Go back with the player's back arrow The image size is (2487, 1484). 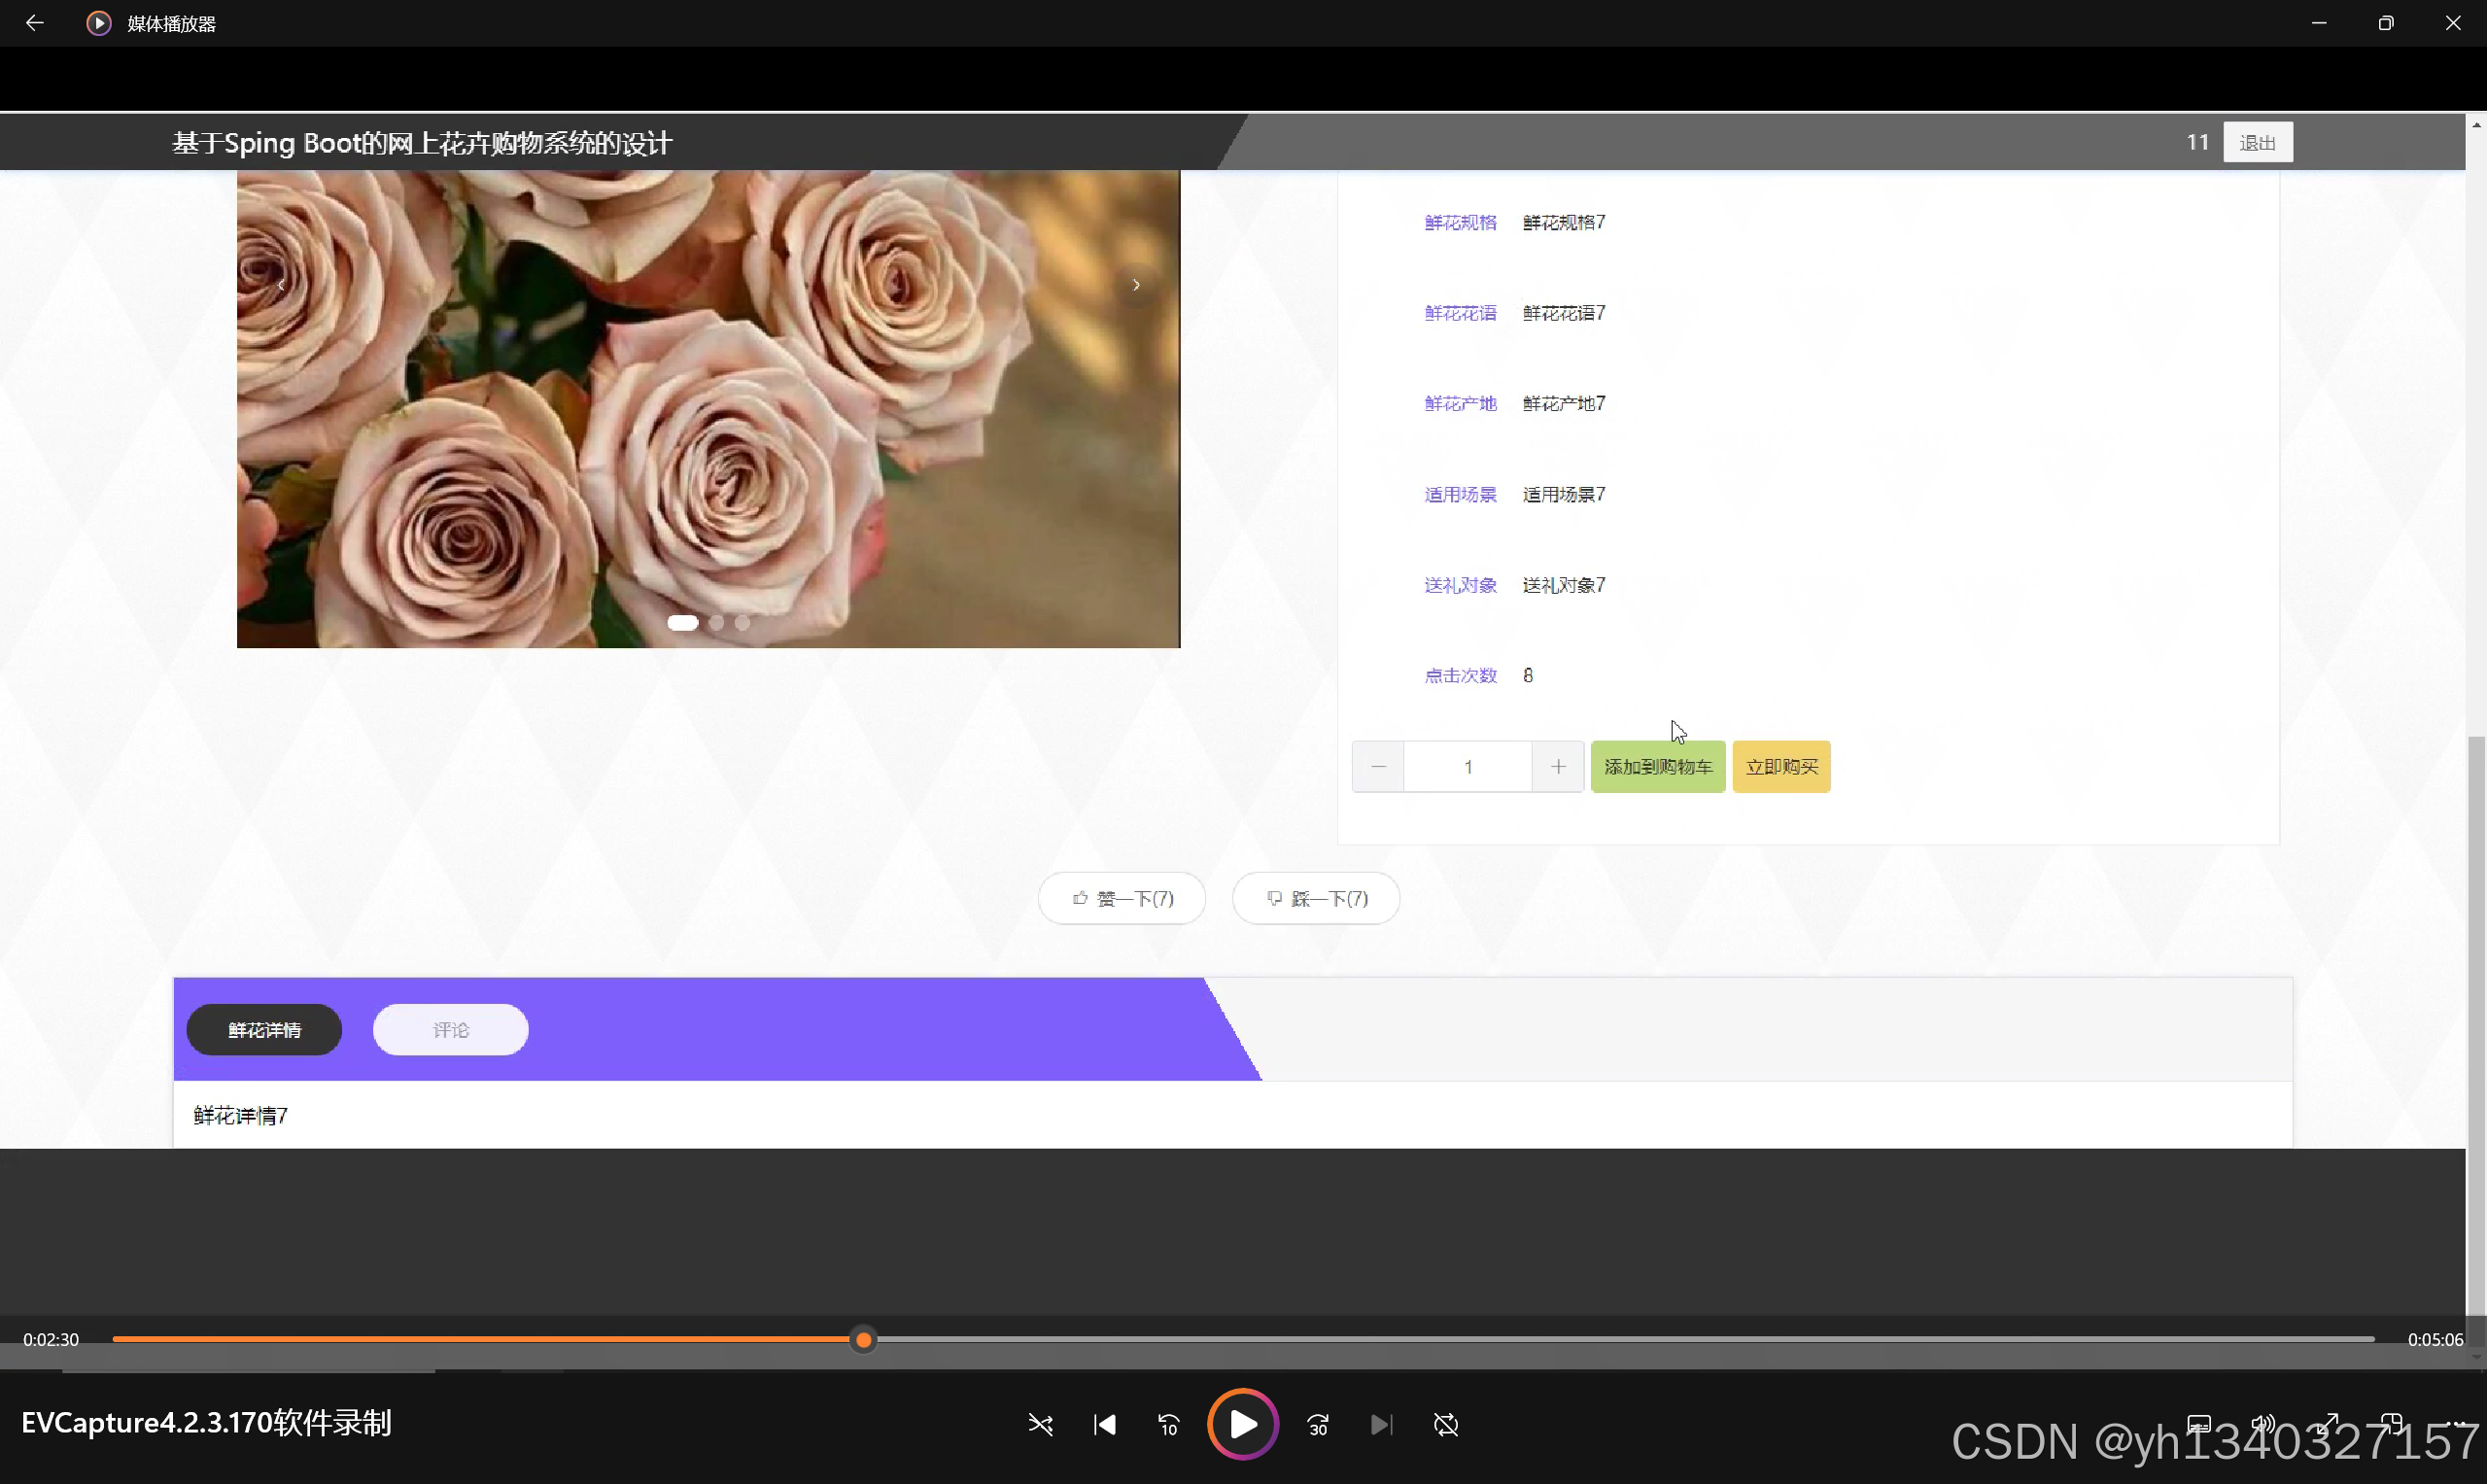coord(34,23)
